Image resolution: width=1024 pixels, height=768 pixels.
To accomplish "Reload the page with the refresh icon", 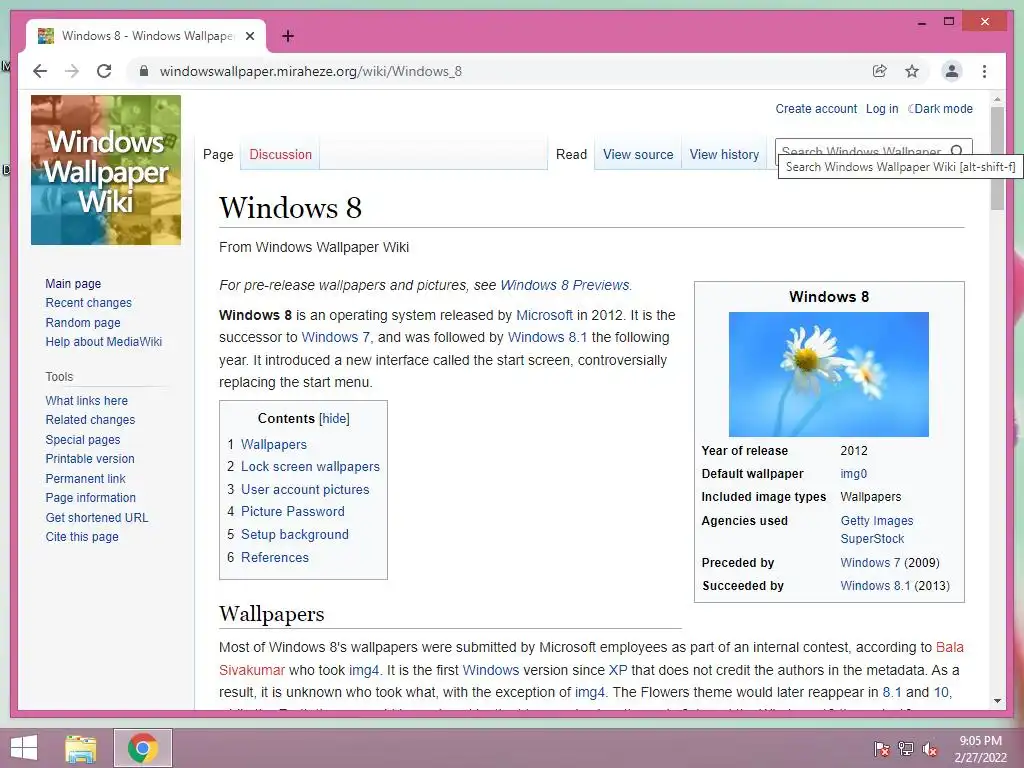I will coord(104,71).
